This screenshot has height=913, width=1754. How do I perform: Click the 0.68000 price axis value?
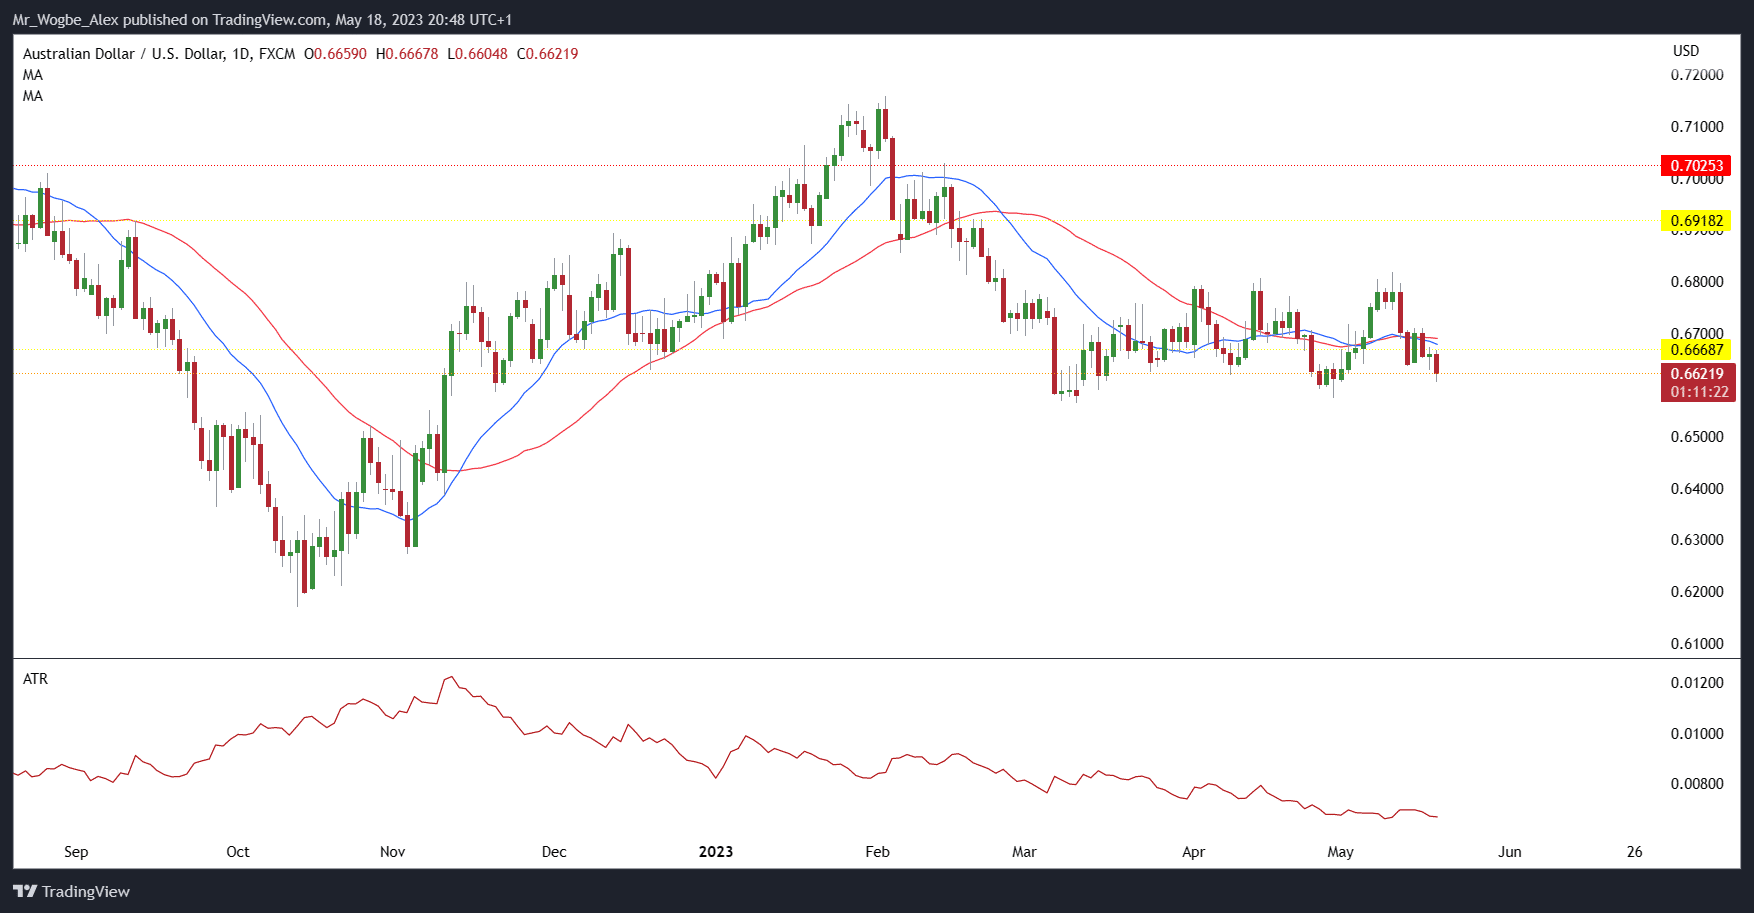point(1697,282)
